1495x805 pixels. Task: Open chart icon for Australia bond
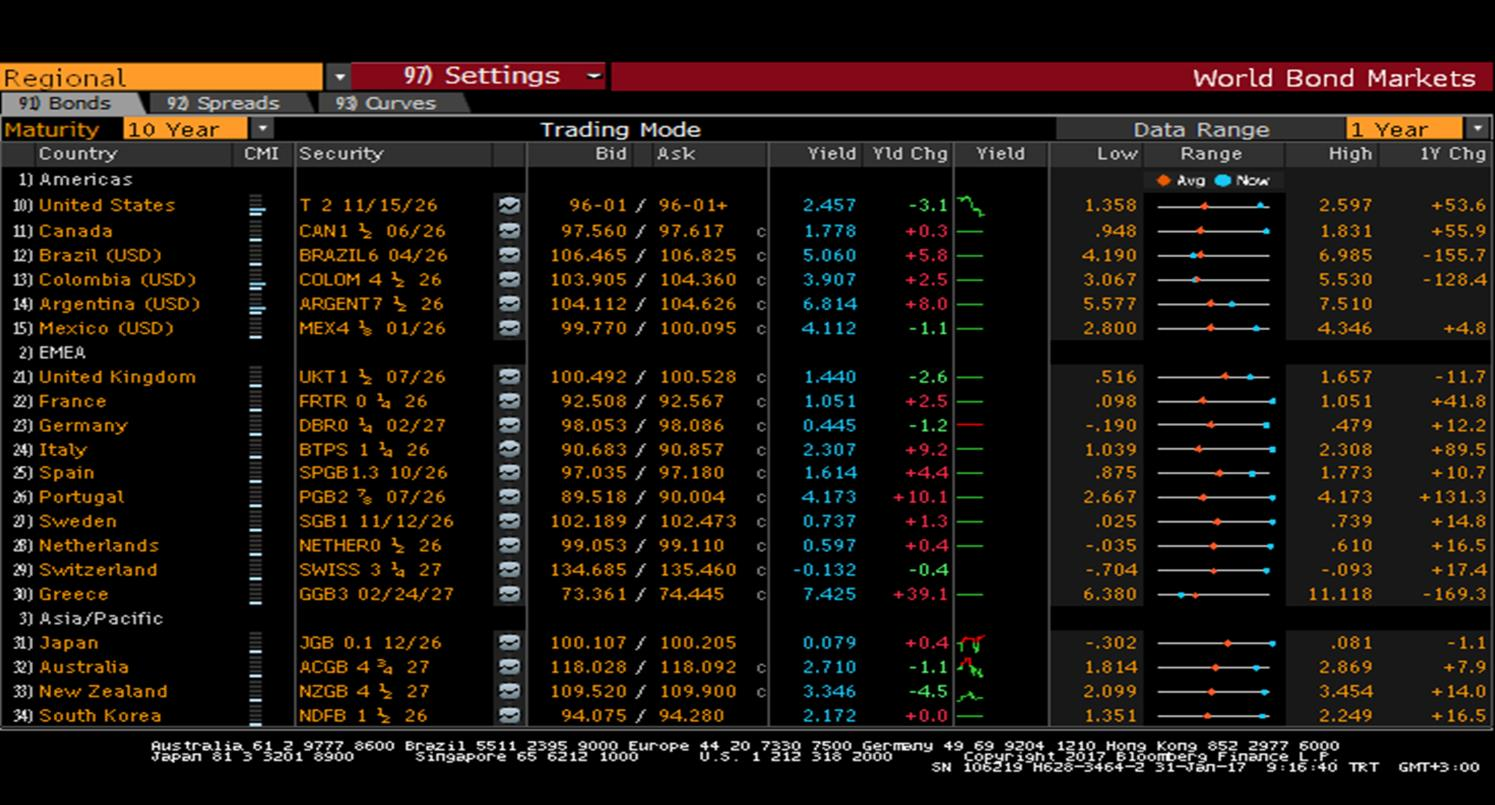(x=510, y=667)
